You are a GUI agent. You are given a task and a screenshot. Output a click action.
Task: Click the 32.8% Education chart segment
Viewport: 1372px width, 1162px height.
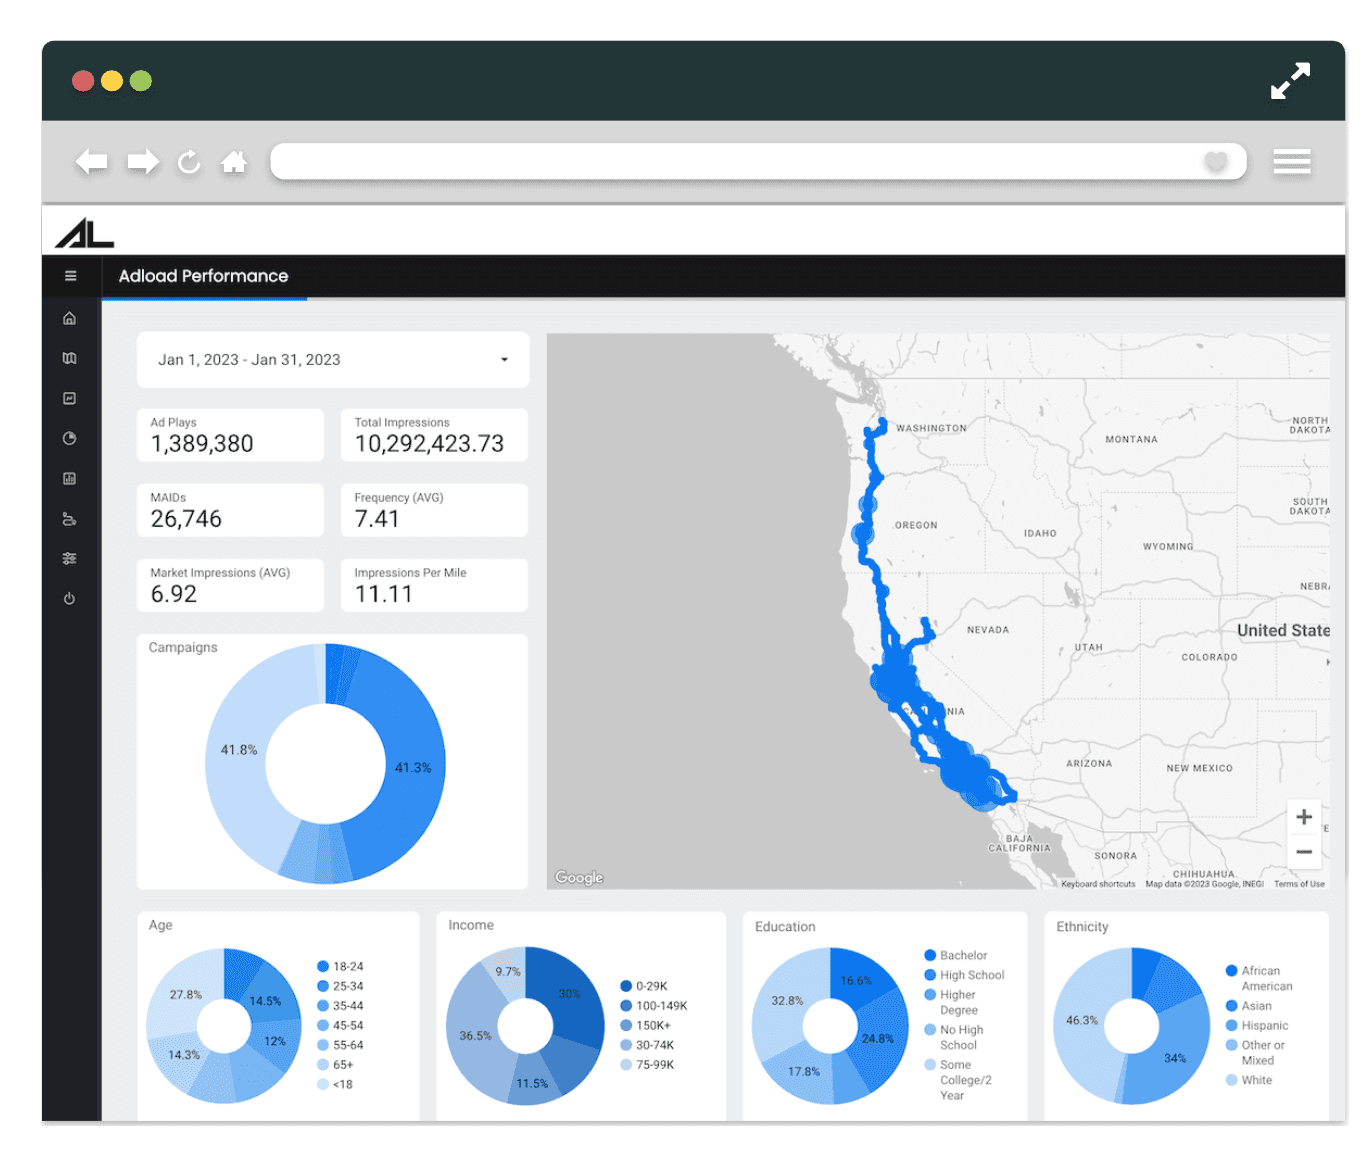point(787,1001)
